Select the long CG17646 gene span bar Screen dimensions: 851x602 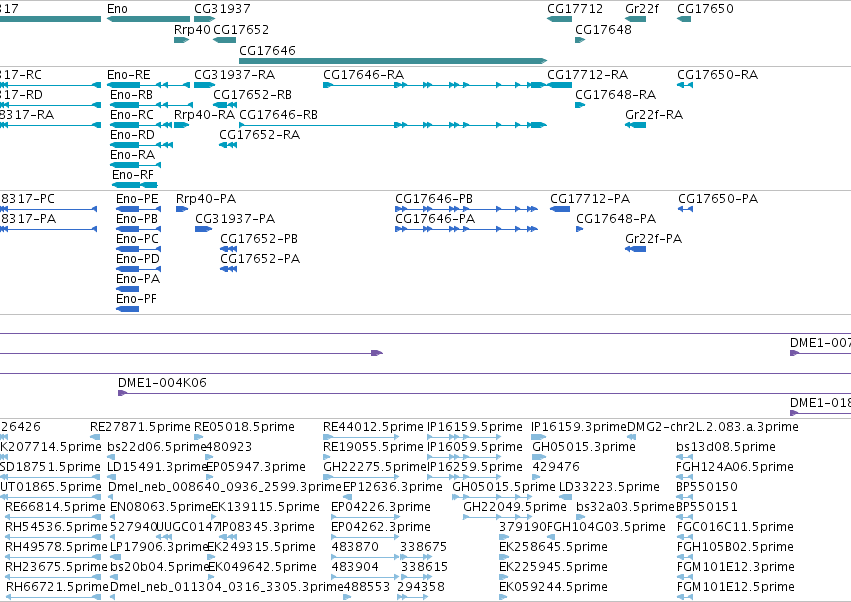(x=393, y=61)
